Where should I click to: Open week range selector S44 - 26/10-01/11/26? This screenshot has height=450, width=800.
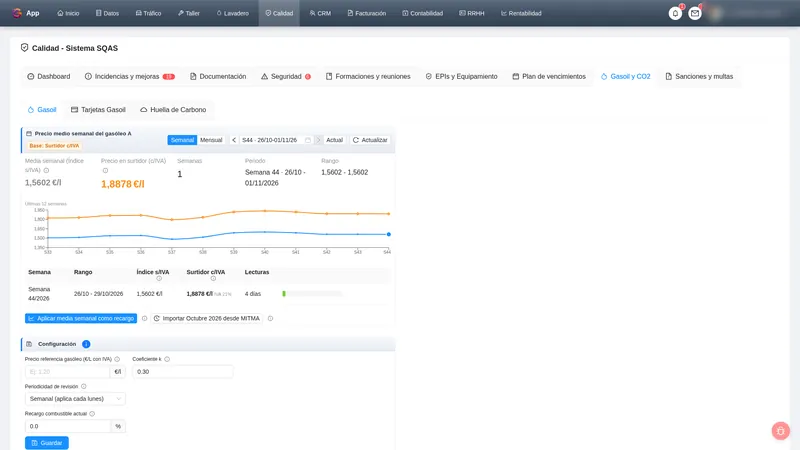[x=276, y=140]
